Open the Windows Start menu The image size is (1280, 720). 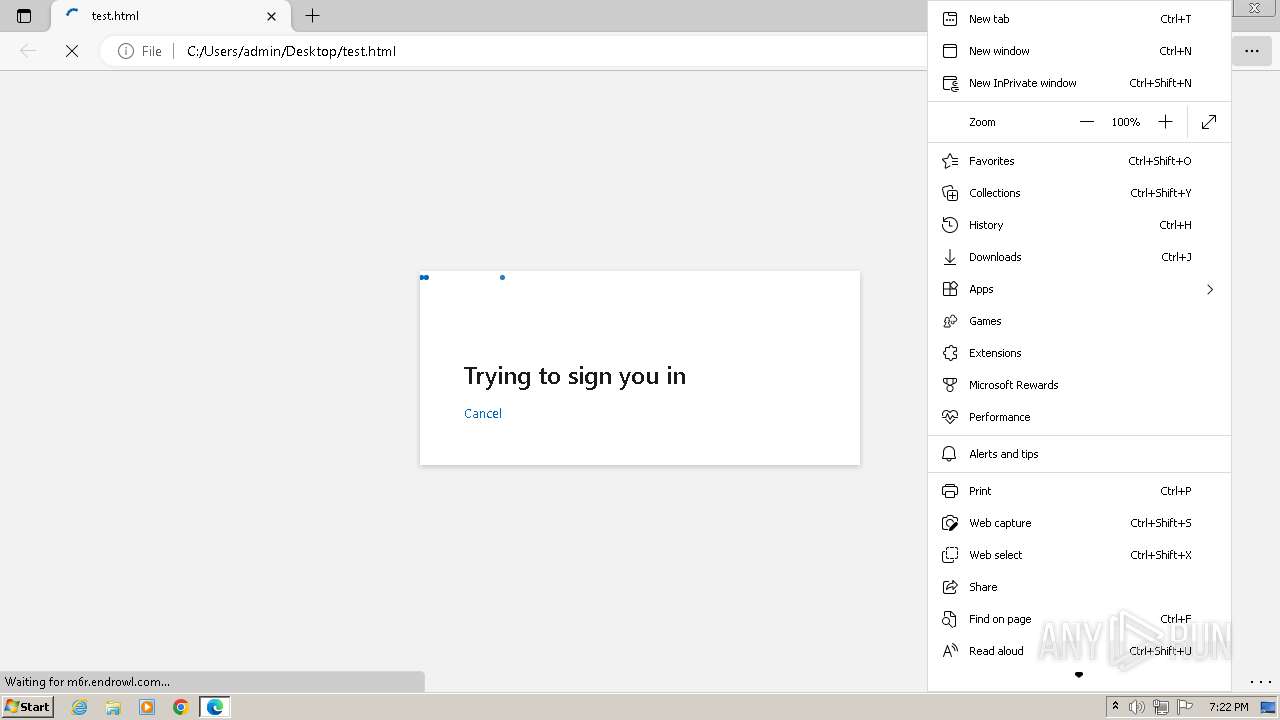pos(28,707)
